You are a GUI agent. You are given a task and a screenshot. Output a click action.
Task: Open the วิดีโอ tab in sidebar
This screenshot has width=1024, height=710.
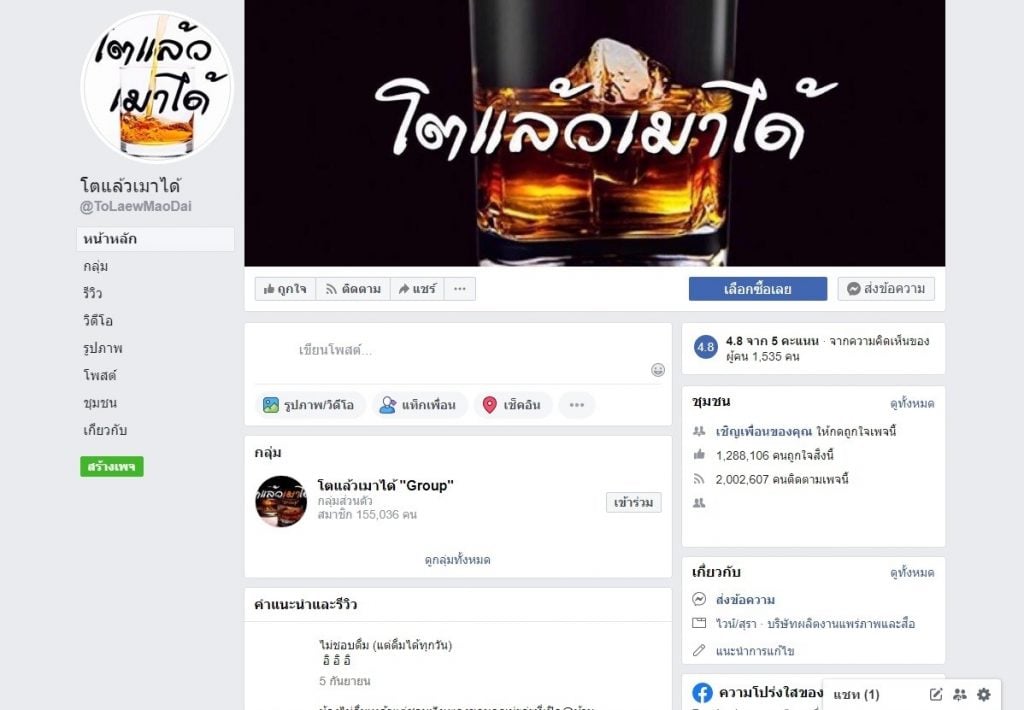click(x=98, y=321)
